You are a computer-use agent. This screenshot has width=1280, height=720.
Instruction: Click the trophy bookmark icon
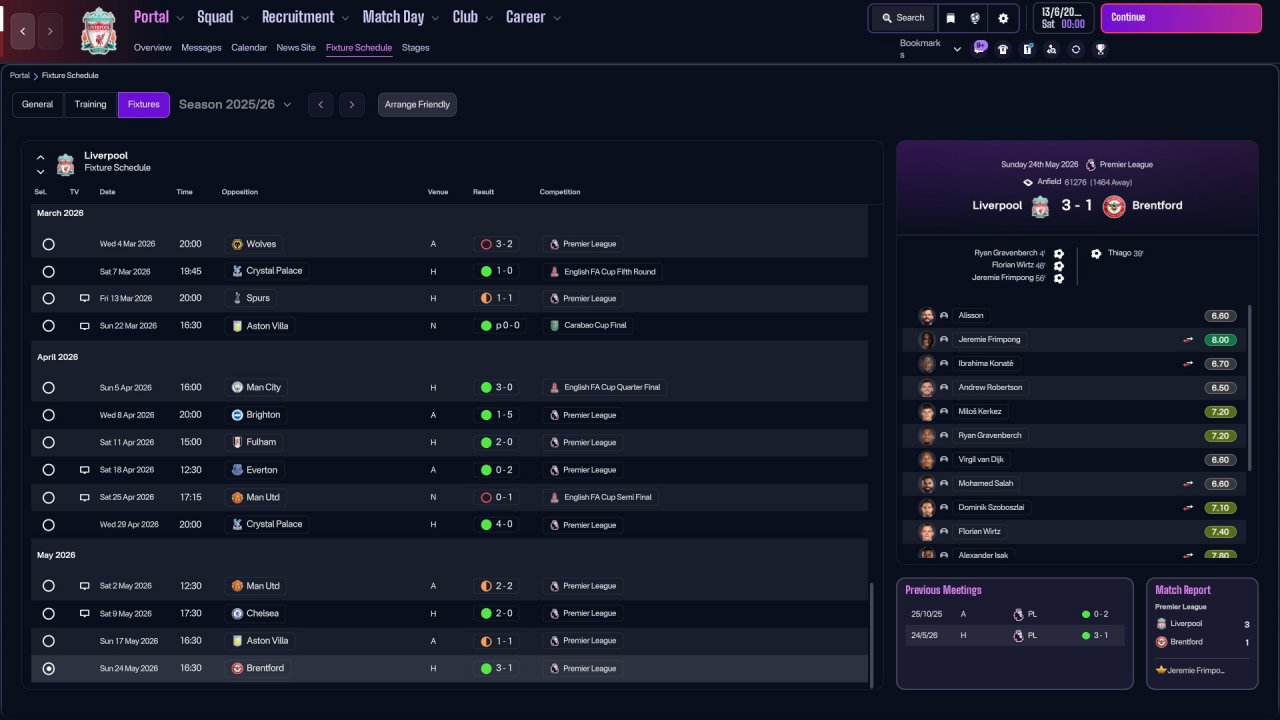pos(1100,49)
